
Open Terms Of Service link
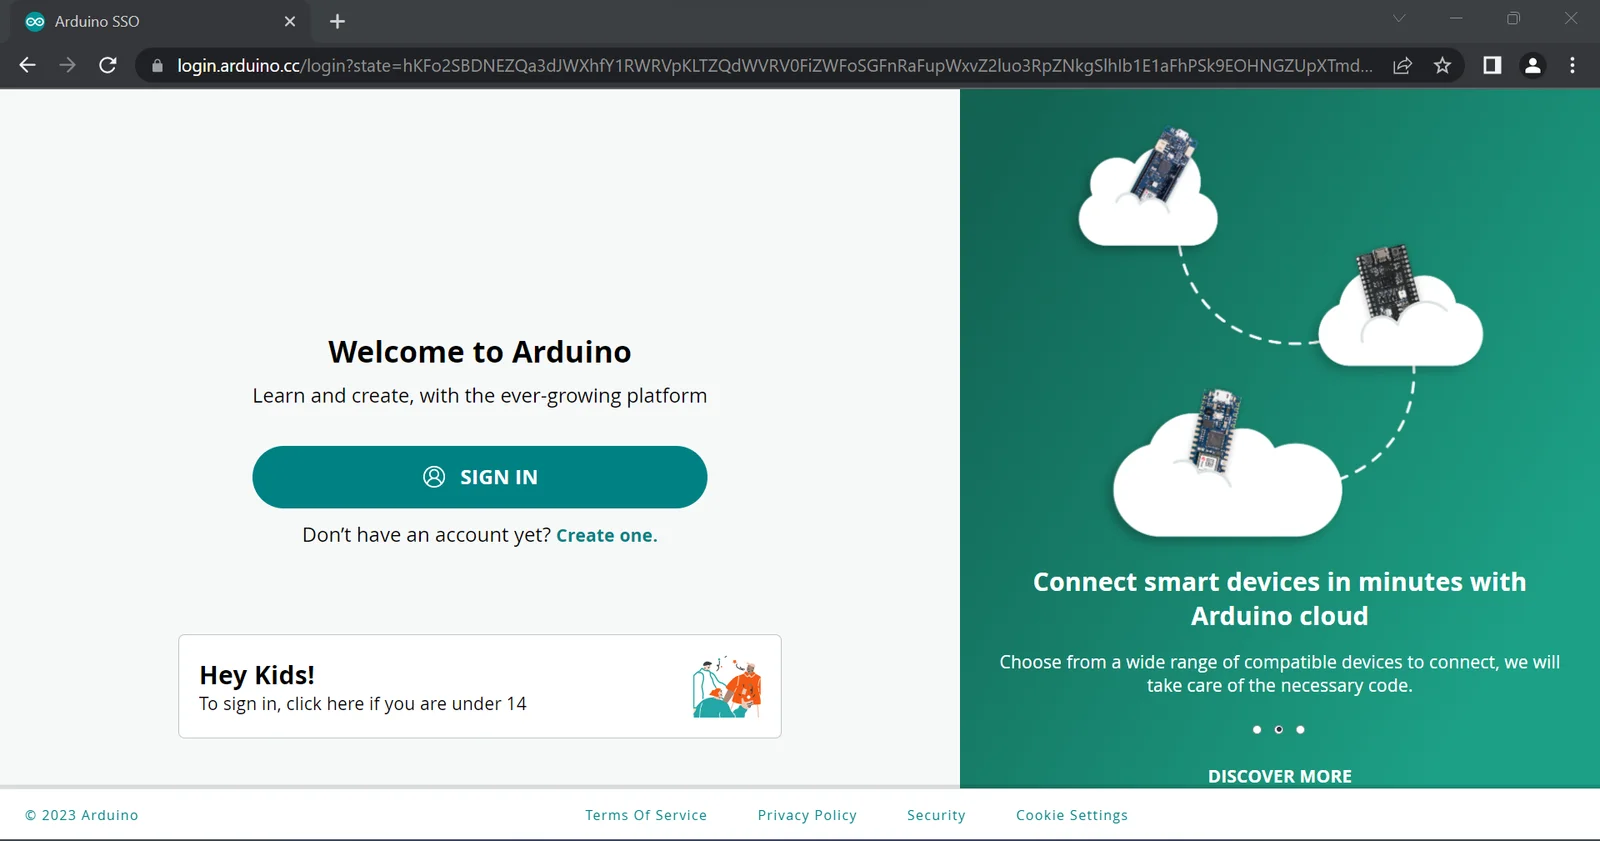(x=646, y=815)
